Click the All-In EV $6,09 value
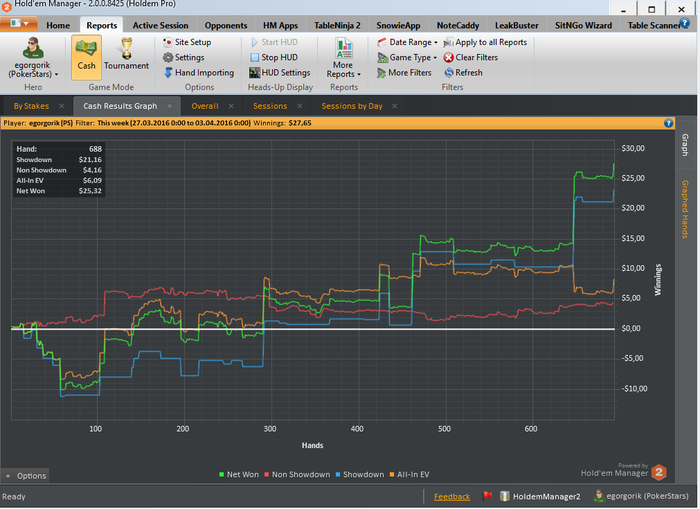 click(x=92, y=180)
